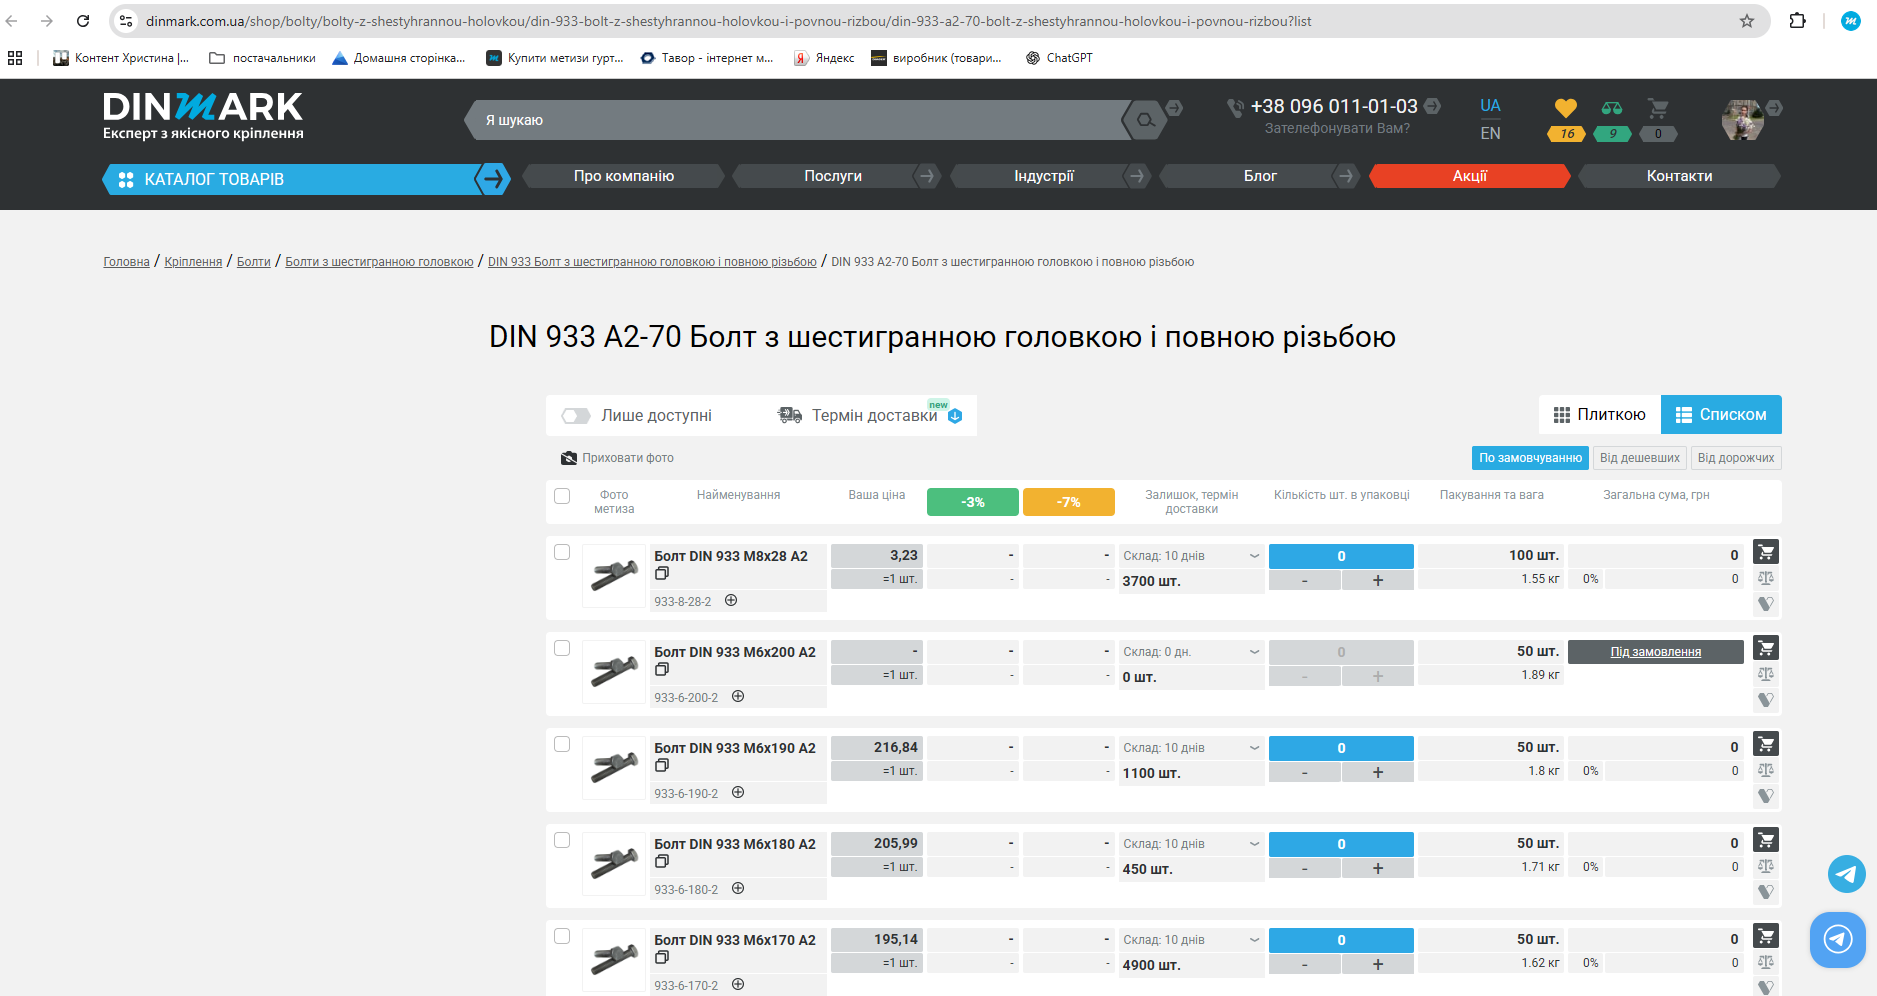Compare Болт DIN 933 M8x28 A2 scales icon
This screenshot has width=1877, height=996.
pos(1766,578)
